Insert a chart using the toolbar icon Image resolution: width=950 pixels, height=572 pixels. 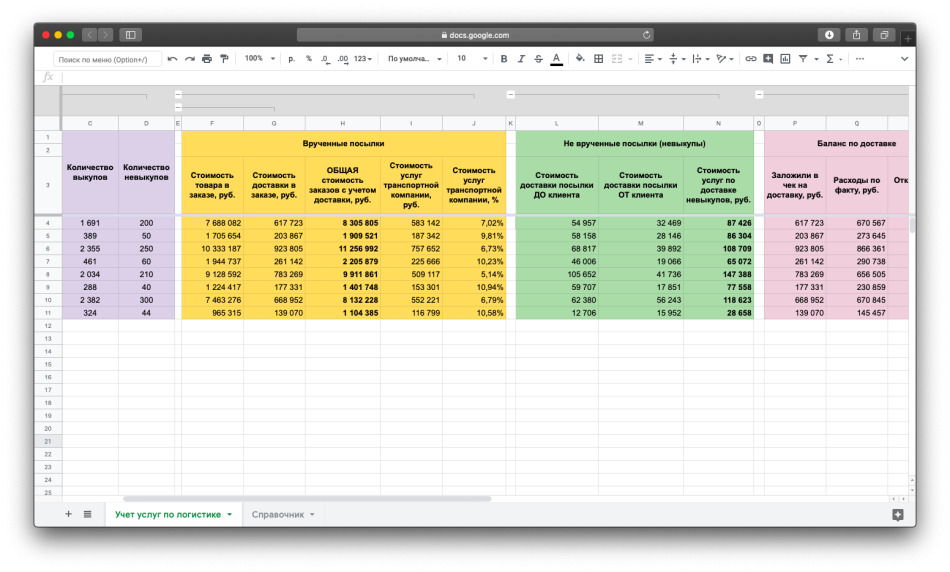(785, 59)
